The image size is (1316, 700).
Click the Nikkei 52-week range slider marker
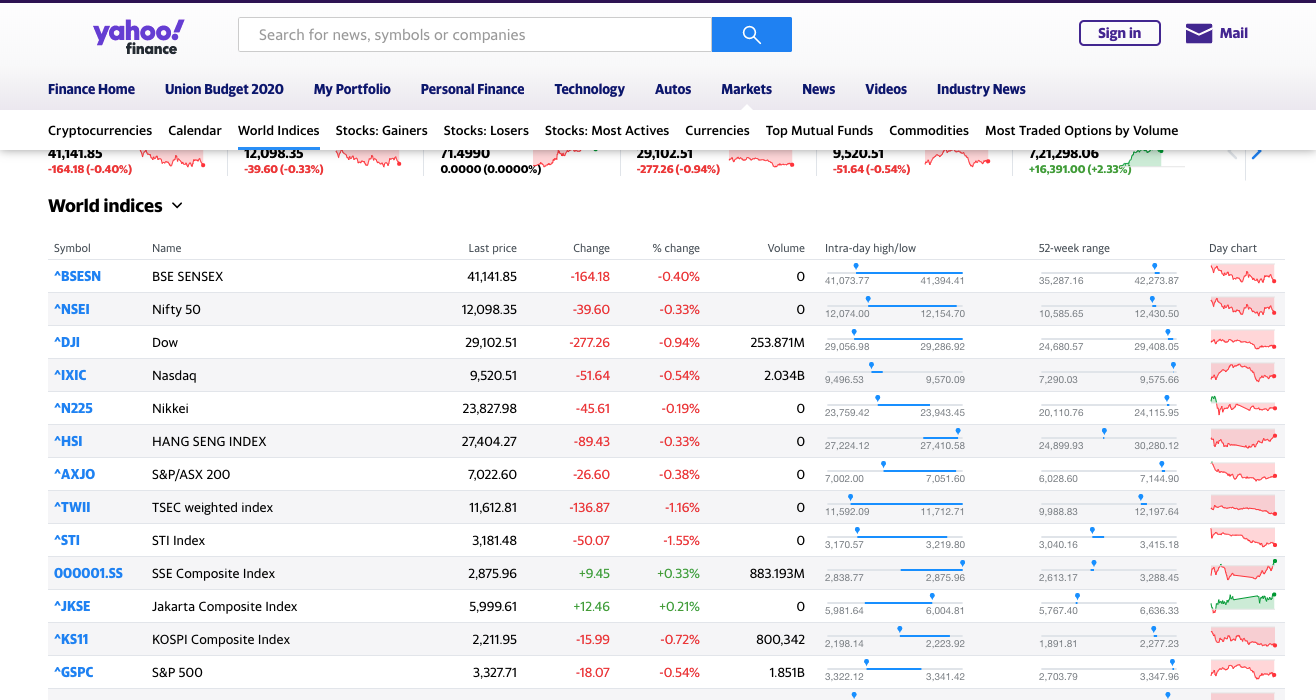pos(1168,400)
